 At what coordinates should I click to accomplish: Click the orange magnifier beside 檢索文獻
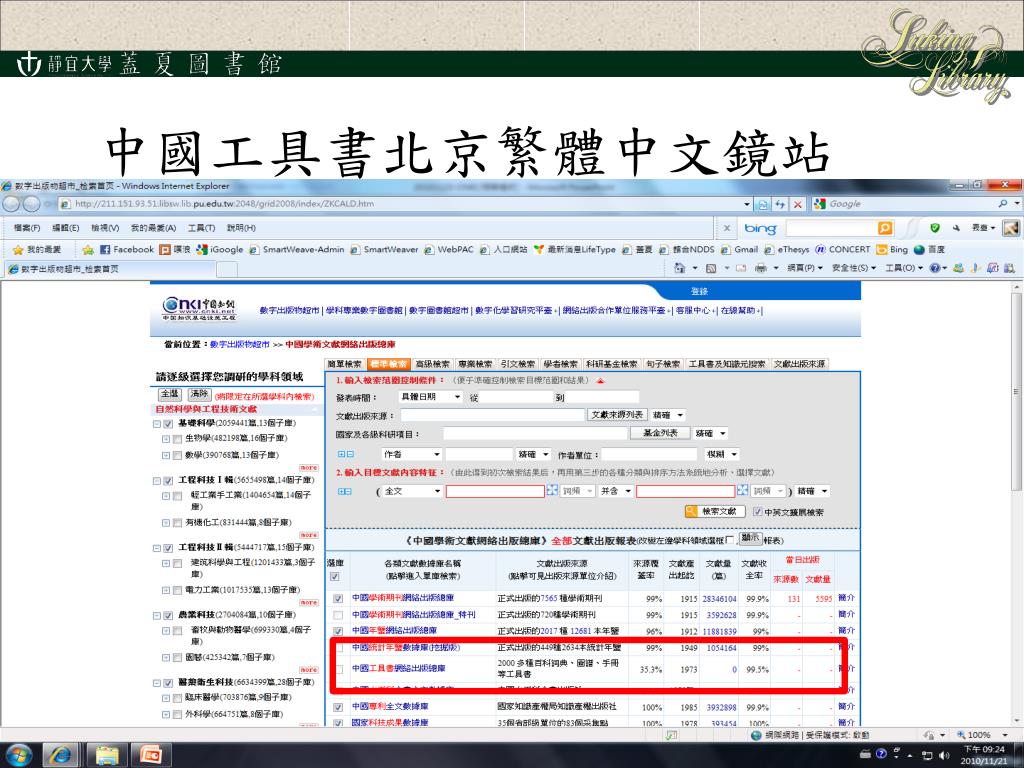tap(691, 511)
